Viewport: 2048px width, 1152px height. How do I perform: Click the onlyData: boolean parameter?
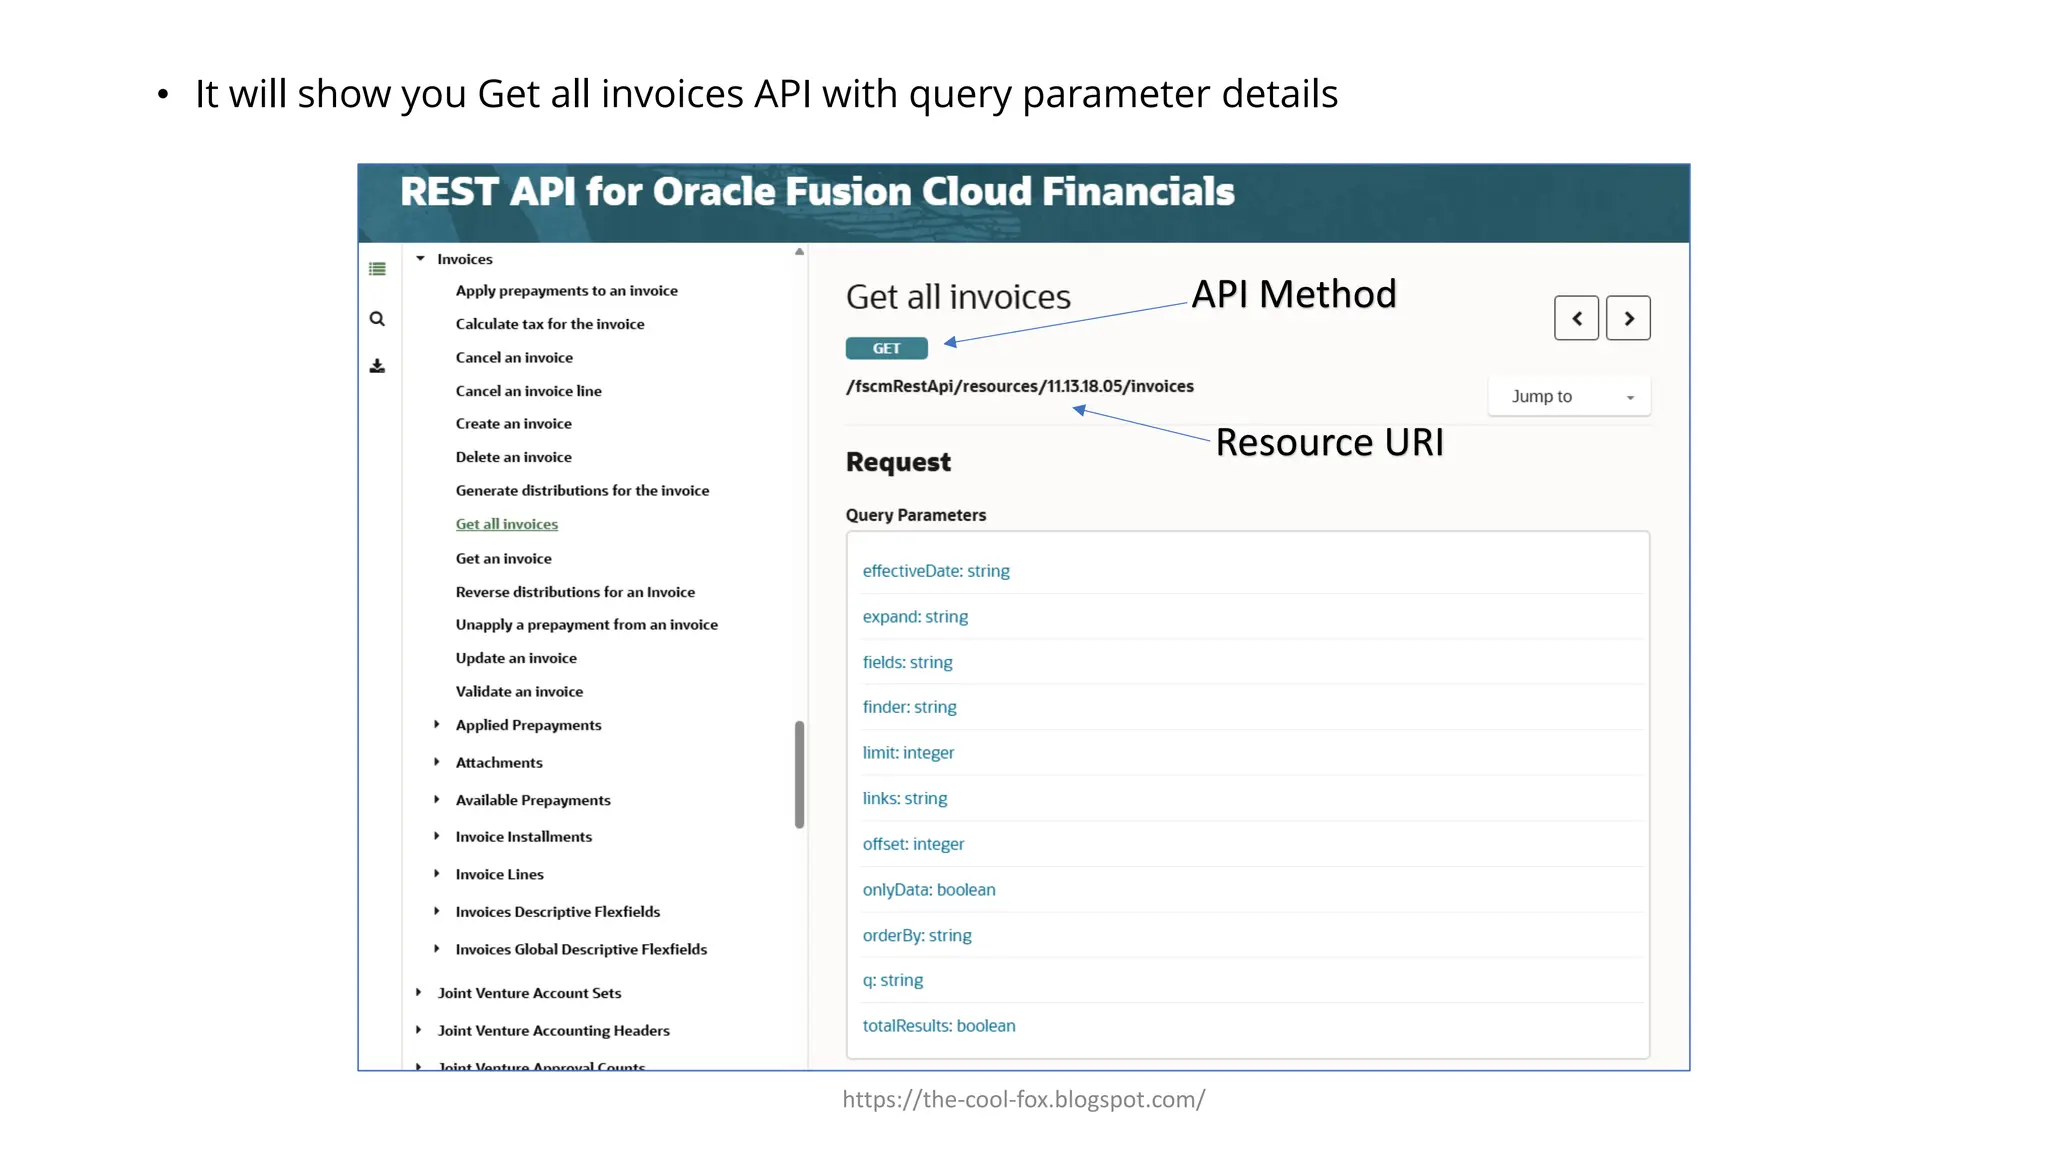pyautogui.click(x=928, y=890)
